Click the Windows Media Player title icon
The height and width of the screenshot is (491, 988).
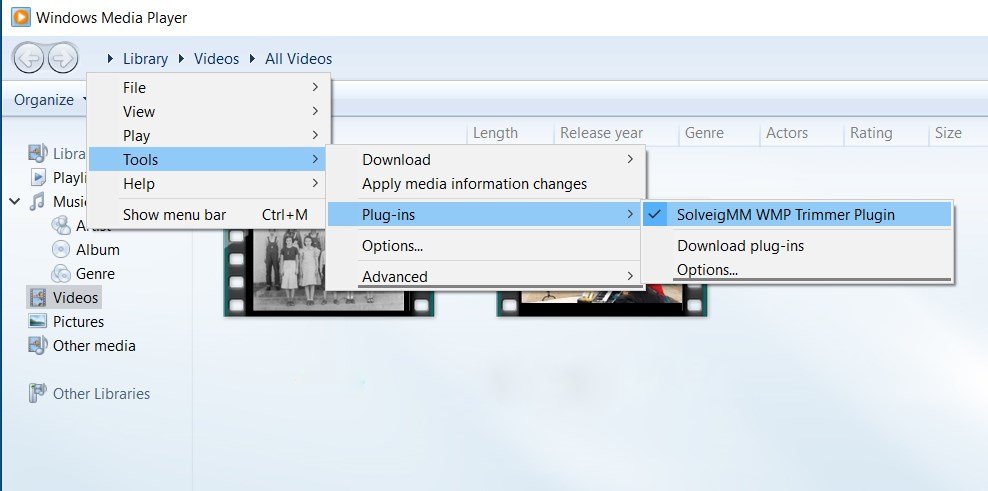(x=20, y=17)
